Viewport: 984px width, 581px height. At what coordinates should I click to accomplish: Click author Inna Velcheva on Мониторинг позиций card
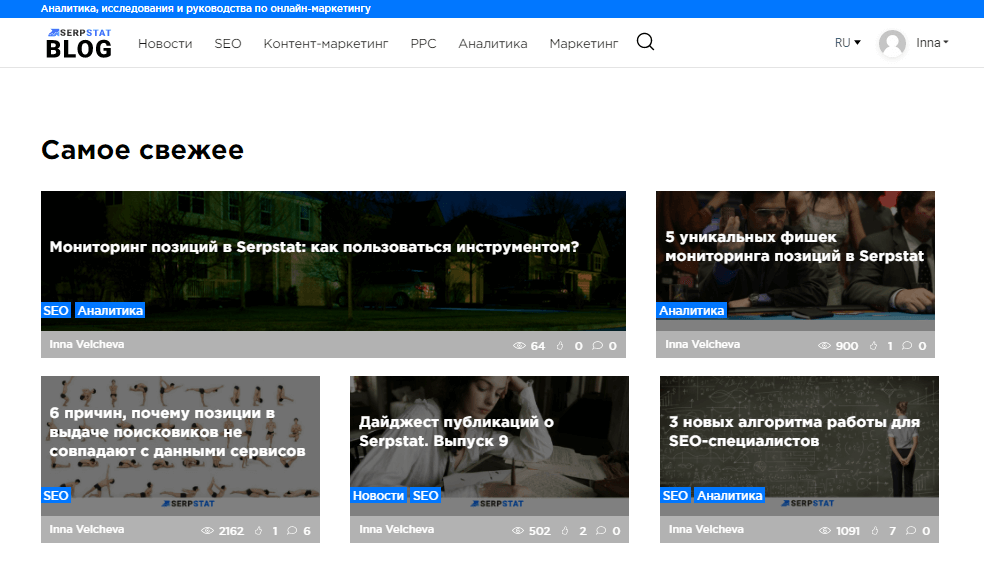click(x=87, y=344)
